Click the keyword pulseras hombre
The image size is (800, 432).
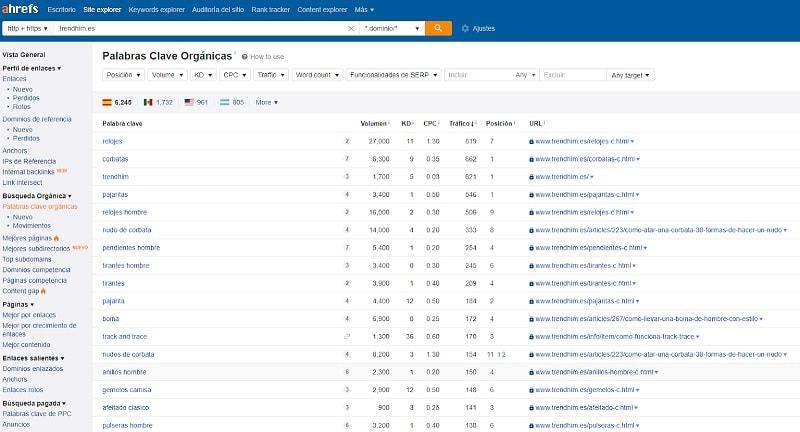[127, 425]
